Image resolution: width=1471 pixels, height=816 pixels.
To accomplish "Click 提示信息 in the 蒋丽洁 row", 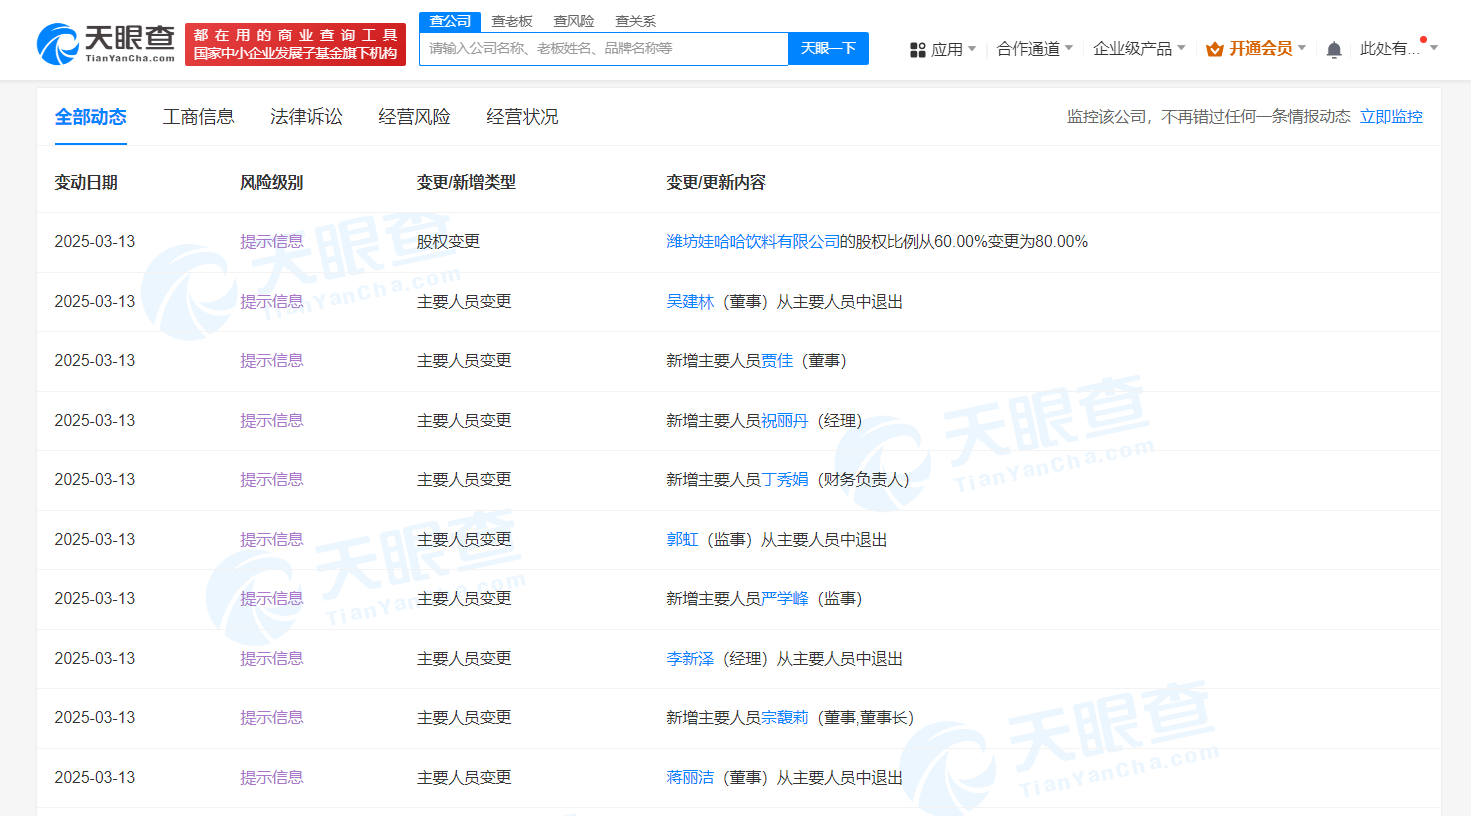I will [x=272, y=778].
